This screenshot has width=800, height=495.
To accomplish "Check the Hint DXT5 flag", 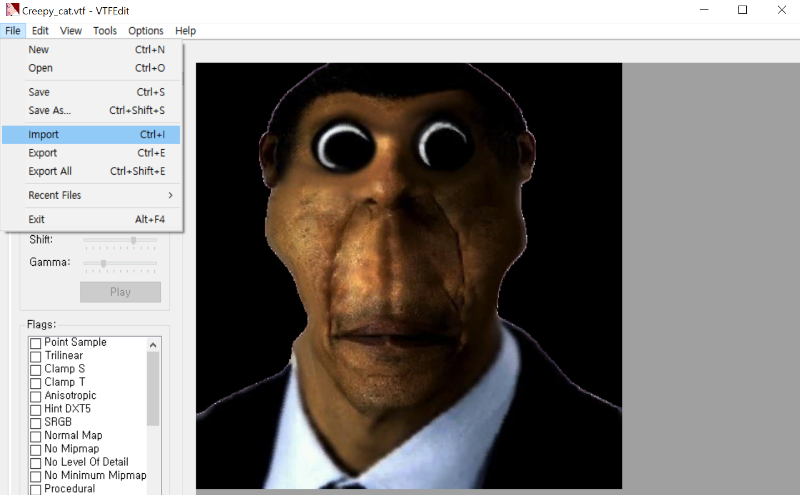I will point(35,409).
